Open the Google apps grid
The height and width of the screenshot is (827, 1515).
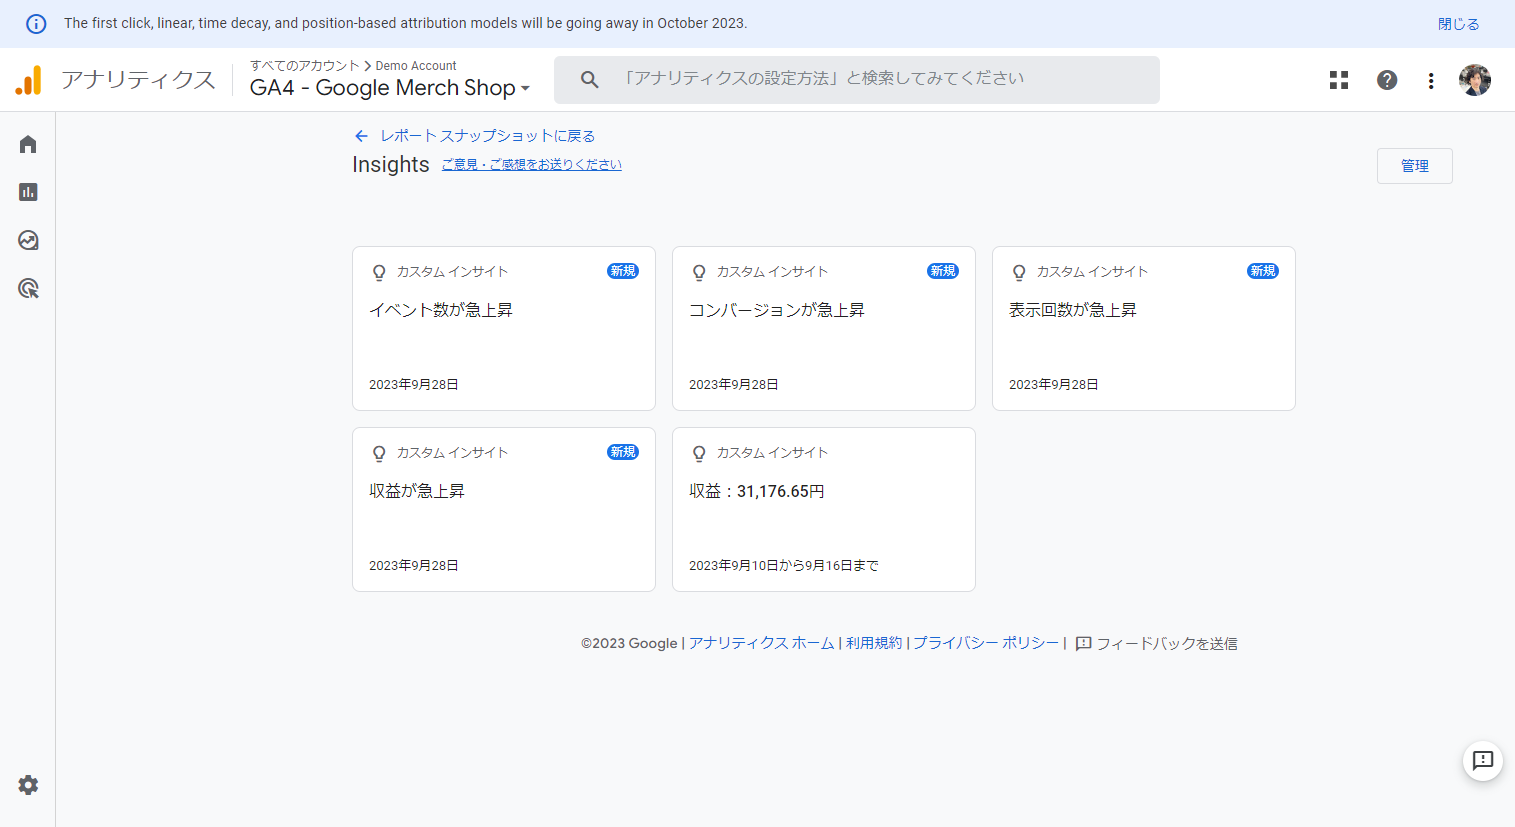click(x=1339, y=80)
